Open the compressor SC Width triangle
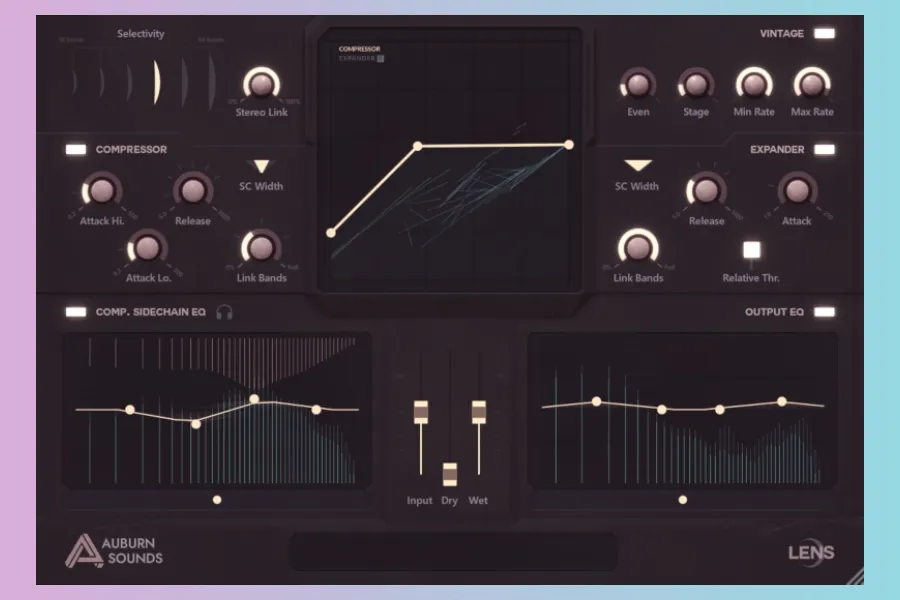This screenshot has height=600, width=900. 261,167
